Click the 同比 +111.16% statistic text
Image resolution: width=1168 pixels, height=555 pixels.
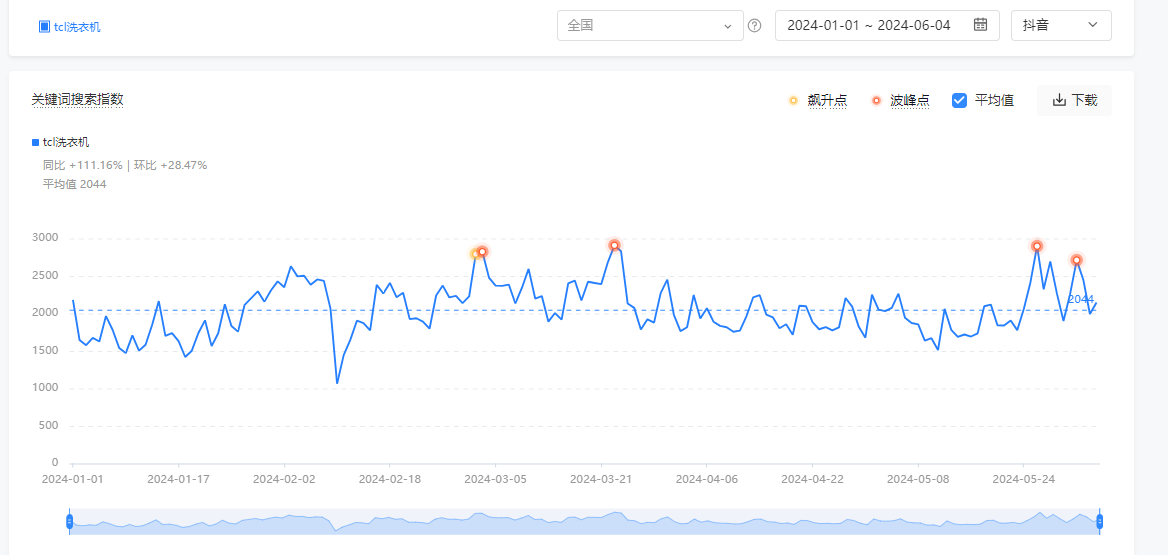coord(83,165)
